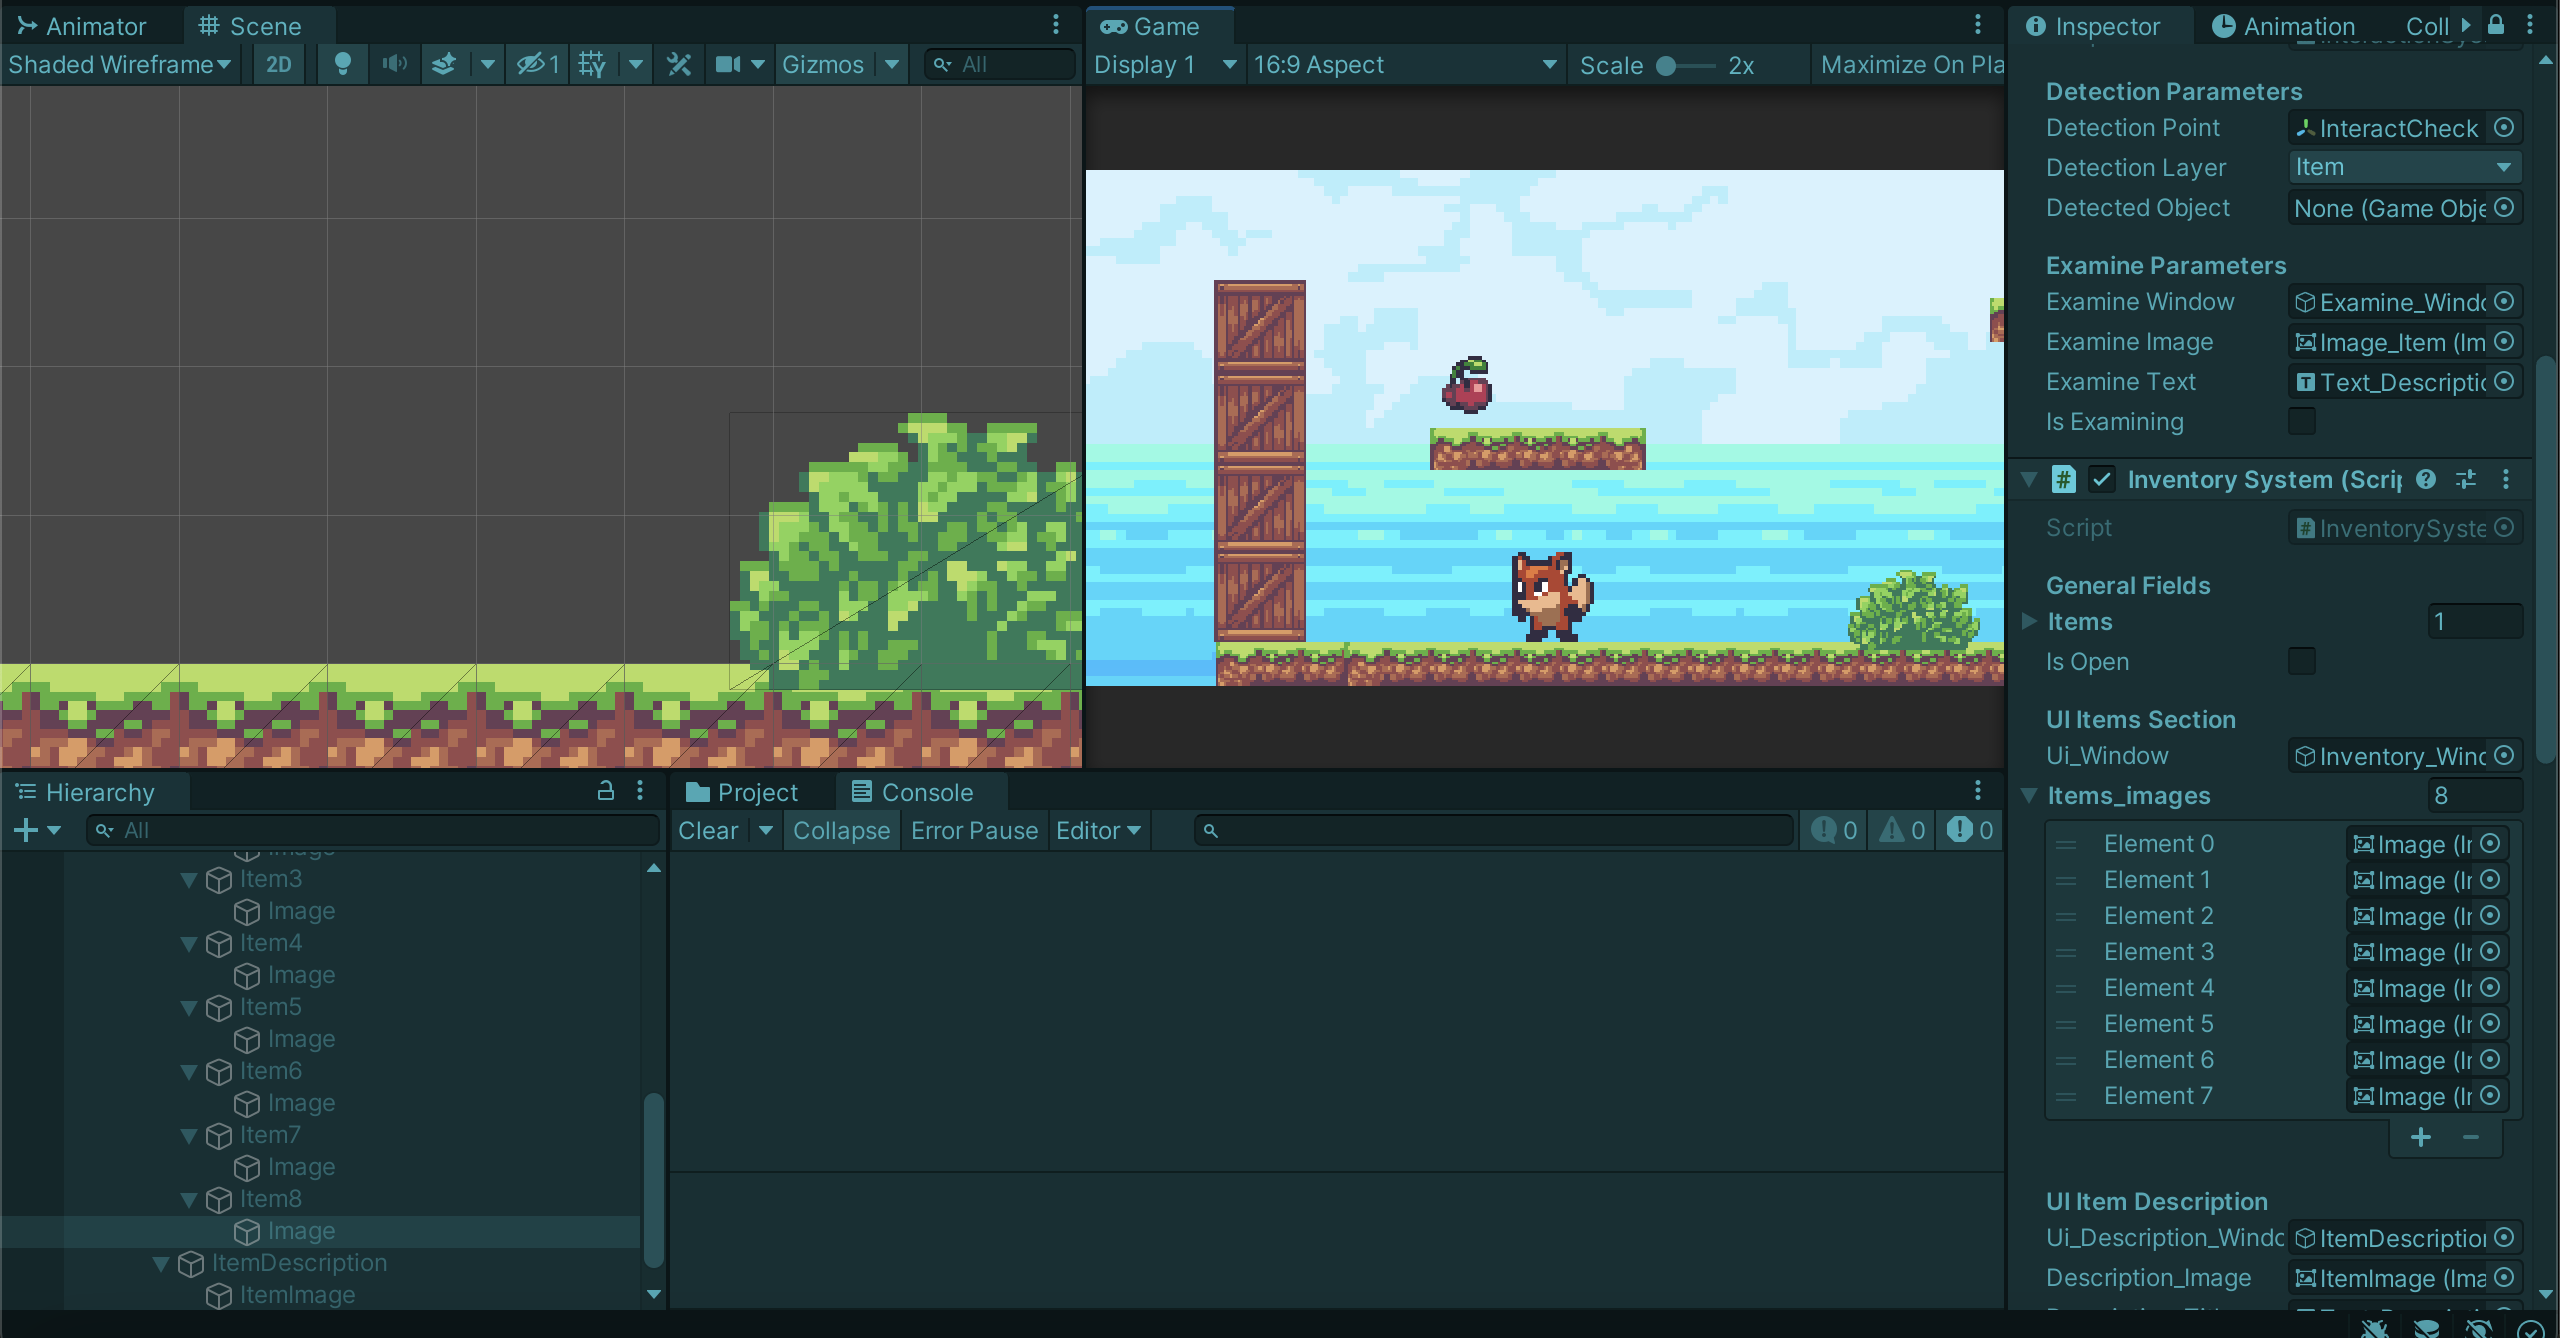The image size is (2560, 1338).
Task: Toggle the Error Pause button
Action: coord(974,831)
